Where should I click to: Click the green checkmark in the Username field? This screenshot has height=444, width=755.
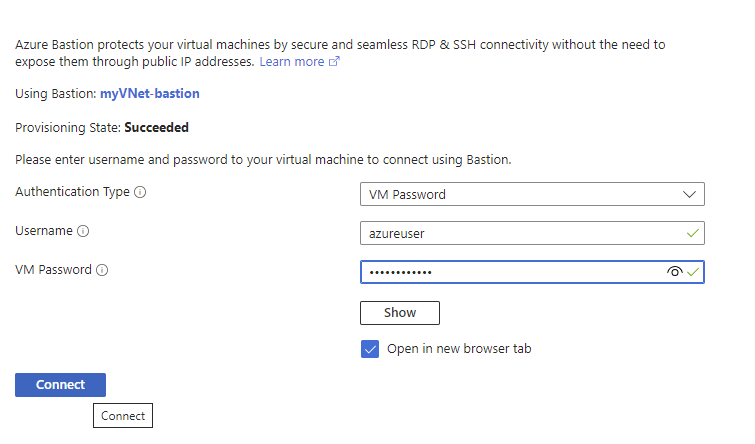pos(692,233)
